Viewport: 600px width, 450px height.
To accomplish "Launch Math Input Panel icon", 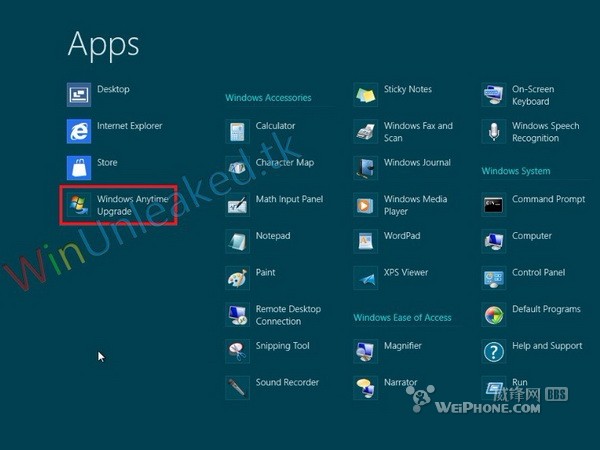I will 238,204.
